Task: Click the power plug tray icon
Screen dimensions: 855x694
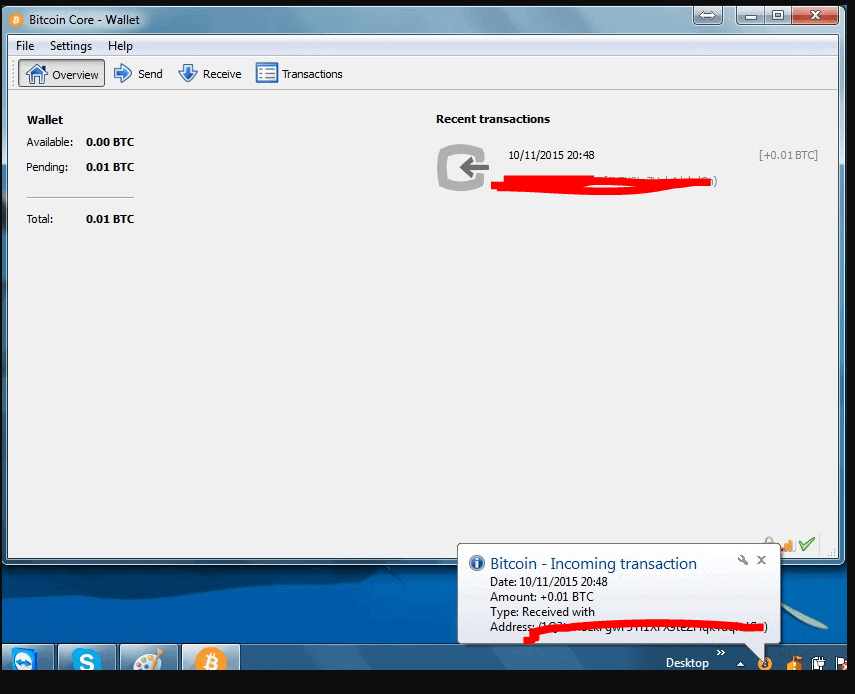Action: pyautogui.click(x=818, y=663)
